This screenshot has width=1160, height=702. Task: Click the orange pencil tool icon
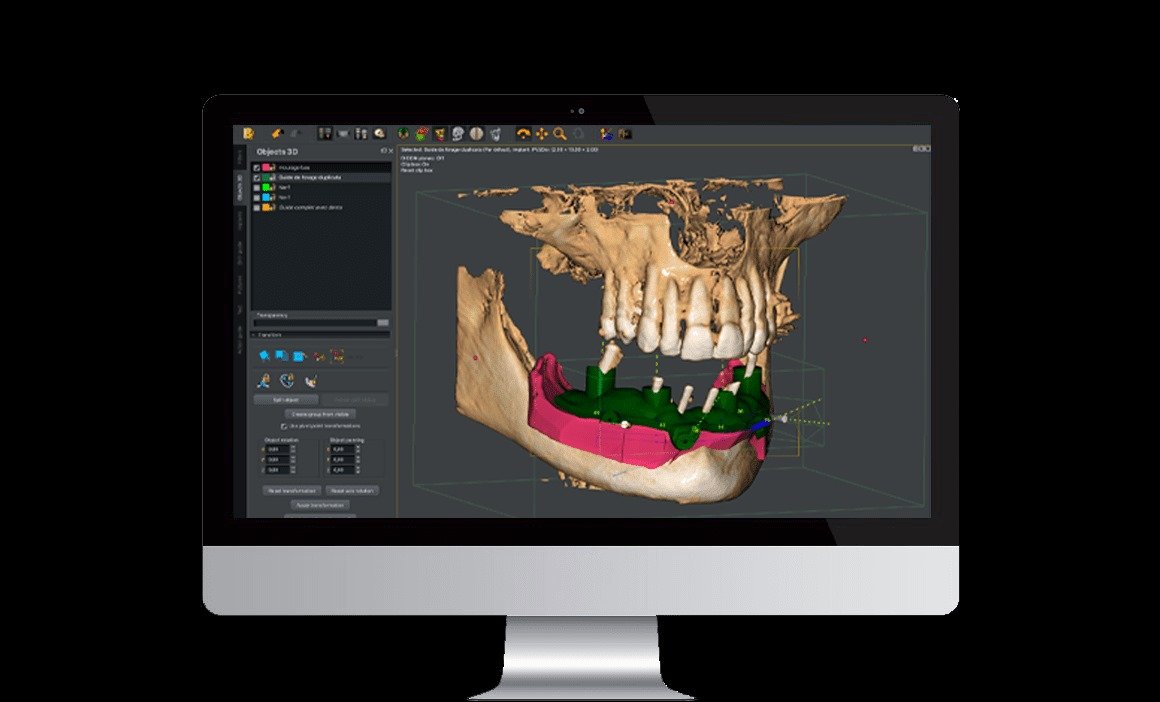(278, 133)
